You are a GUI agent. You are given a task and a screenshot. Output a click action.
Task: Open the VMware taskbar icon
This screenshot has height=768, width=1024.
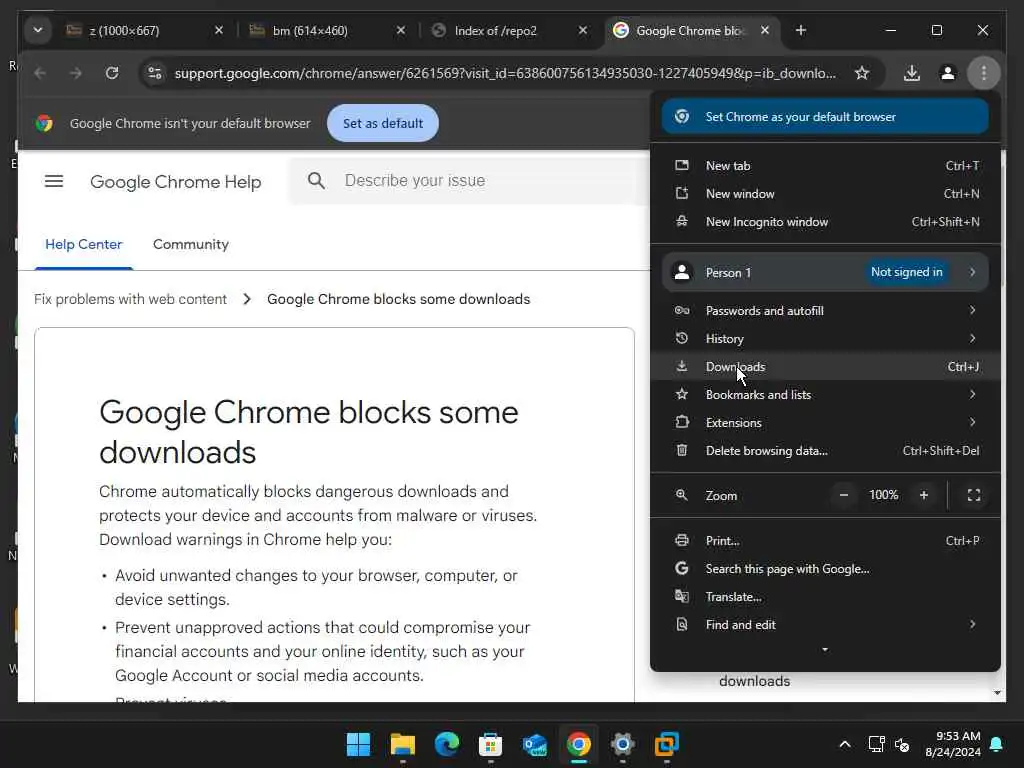pyautogui.click(x=667, y=744)
